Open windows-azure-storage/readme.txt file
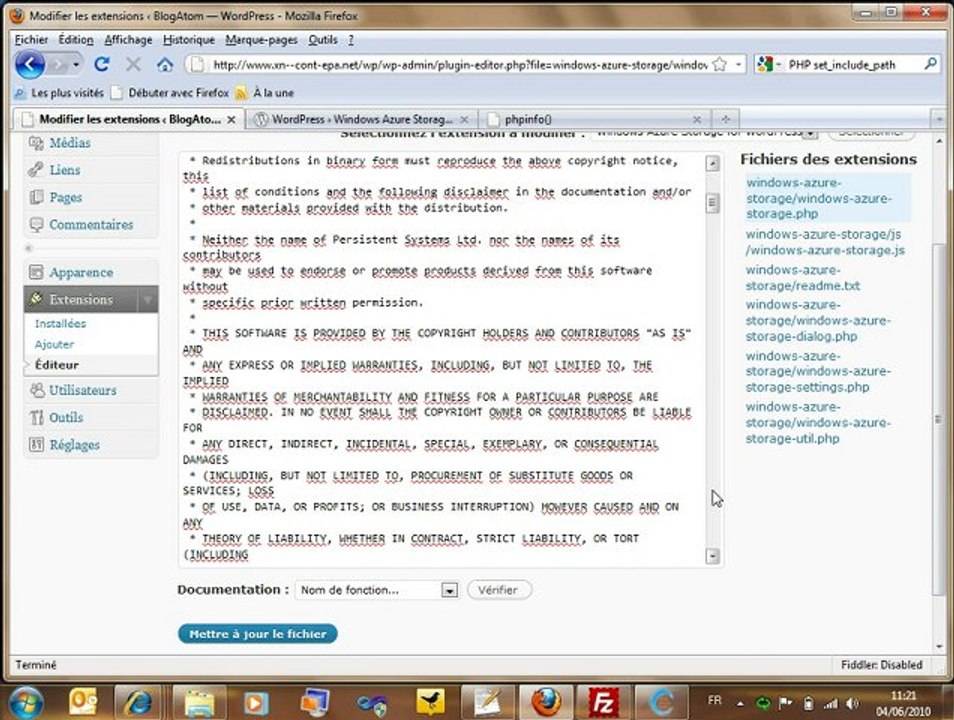The image size is (954, 720). (x=803, y=278)
